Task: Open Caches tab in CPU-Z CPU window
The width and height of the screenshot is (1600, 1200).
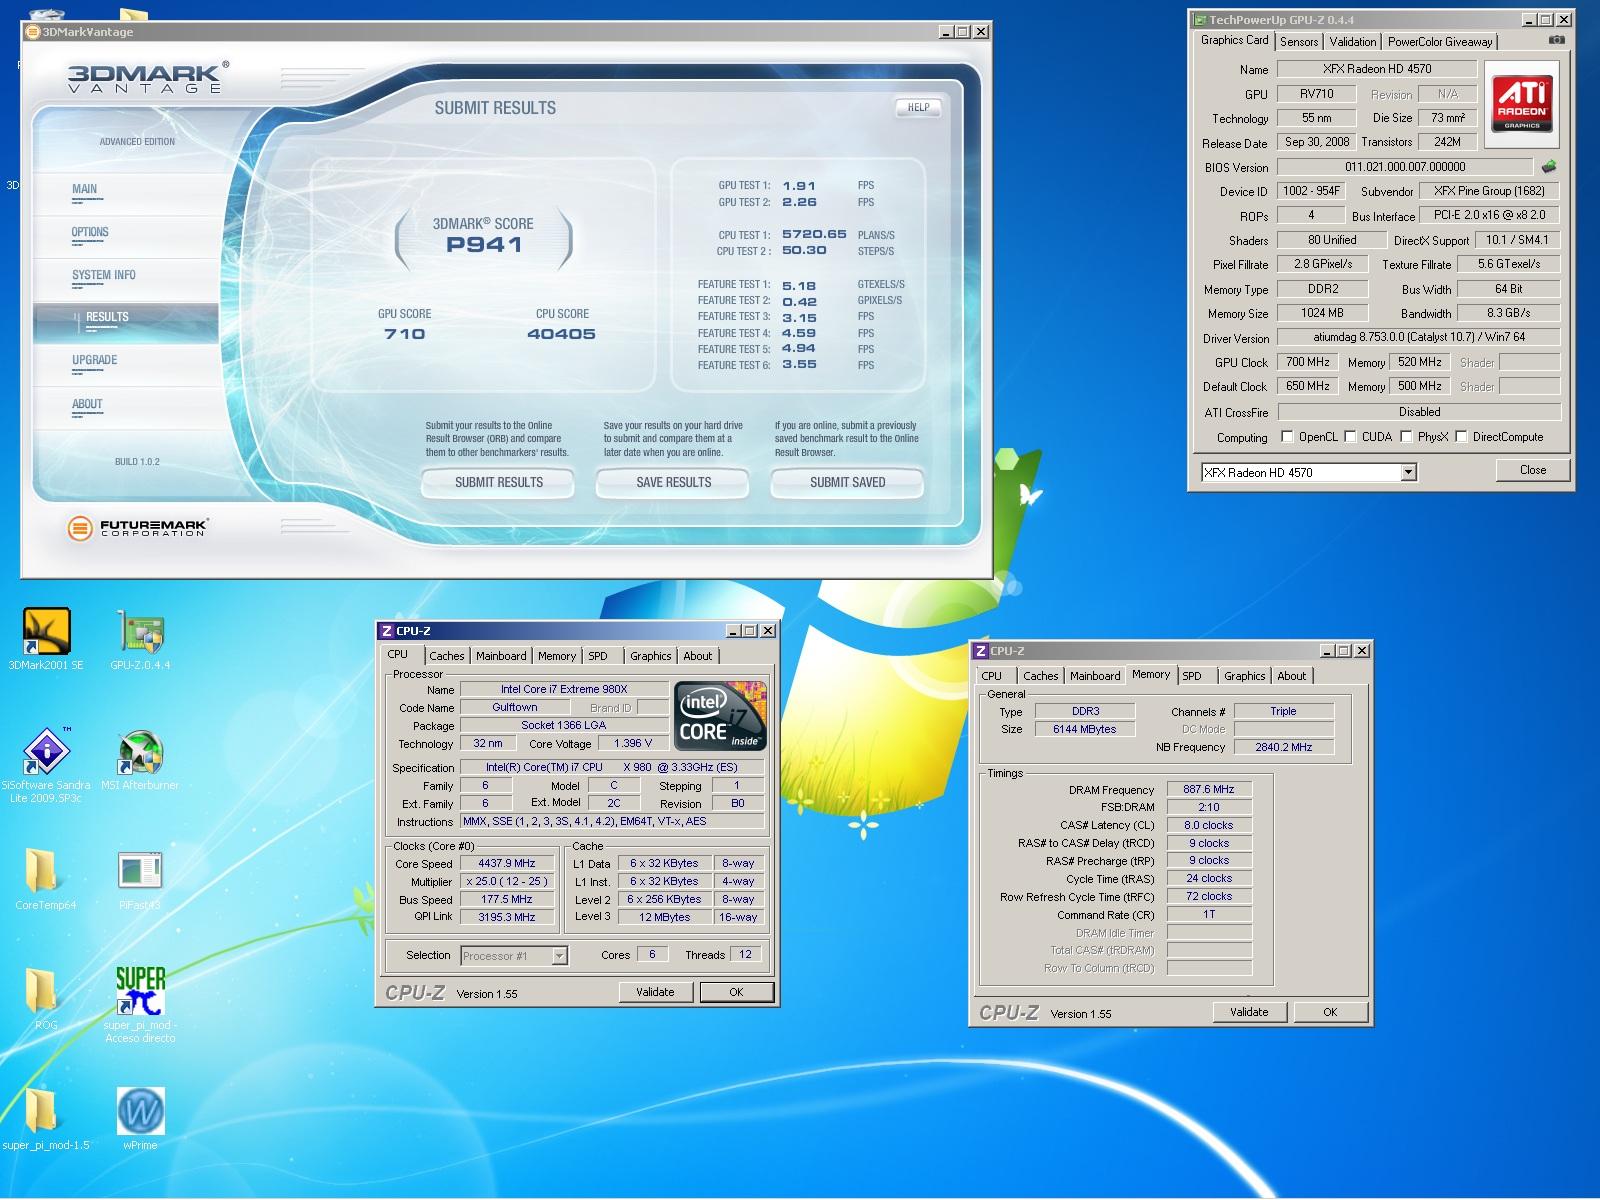Action: coord(446,656)
